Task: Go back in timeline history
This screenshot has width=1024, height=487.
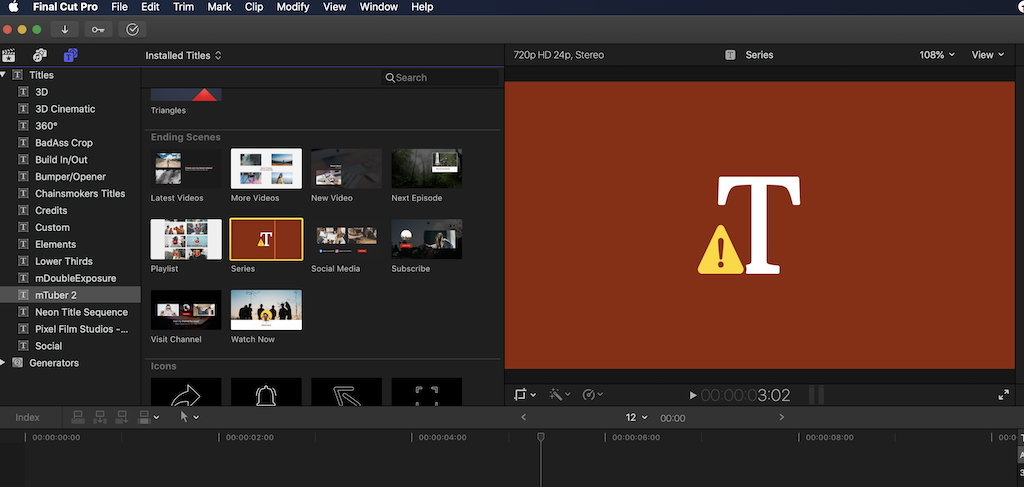Action: (523, 417)
